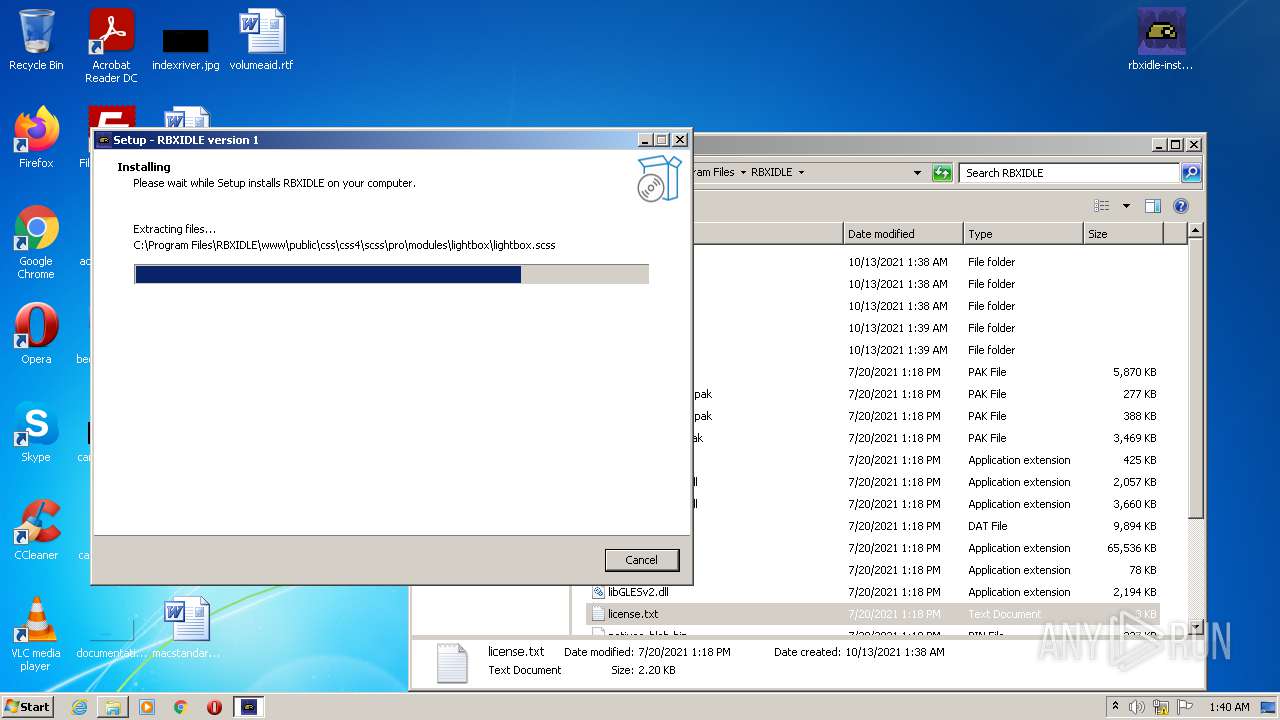Open Internet Explorer from the taskbar
1280x720 pixels.
click(x=79, y=707)
